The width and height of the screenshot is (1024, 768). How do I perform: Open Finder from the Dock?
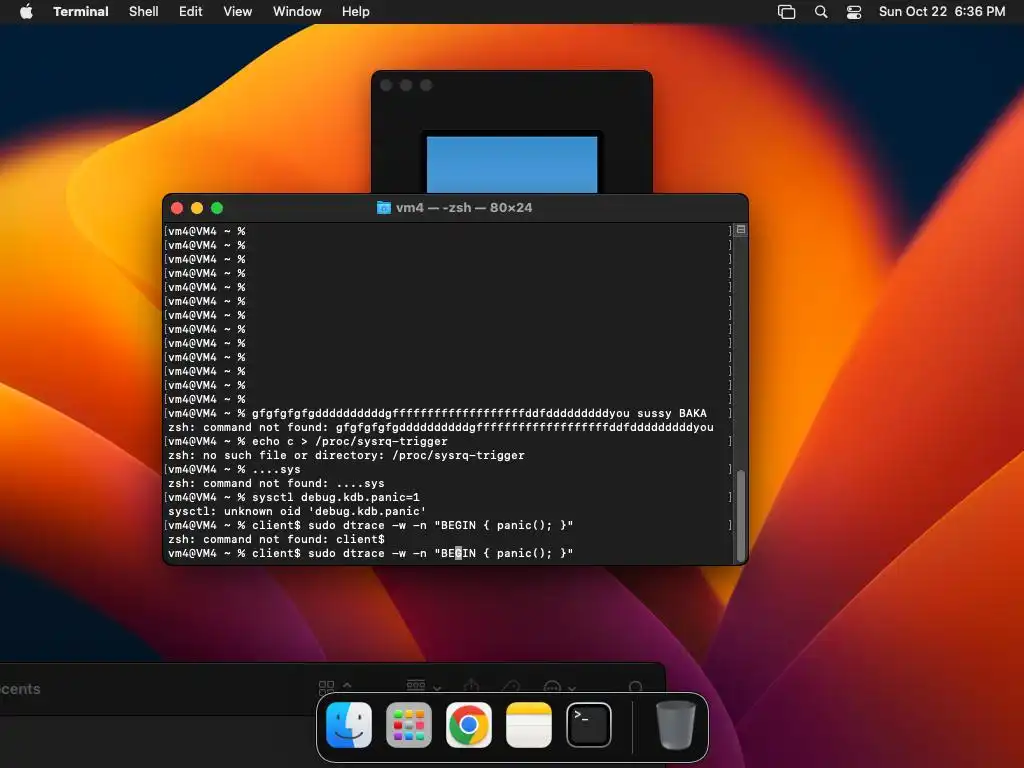coord(349,725)
